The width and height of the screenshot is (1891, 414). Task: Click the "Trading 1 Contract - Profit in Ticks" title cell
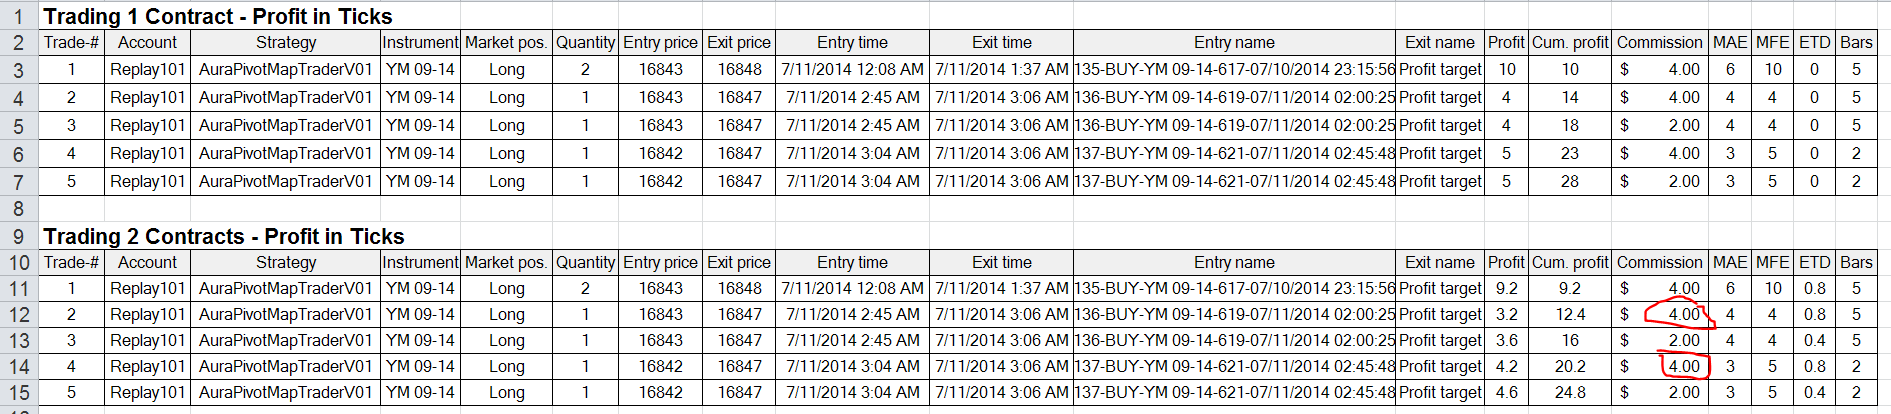click(218, 16)
